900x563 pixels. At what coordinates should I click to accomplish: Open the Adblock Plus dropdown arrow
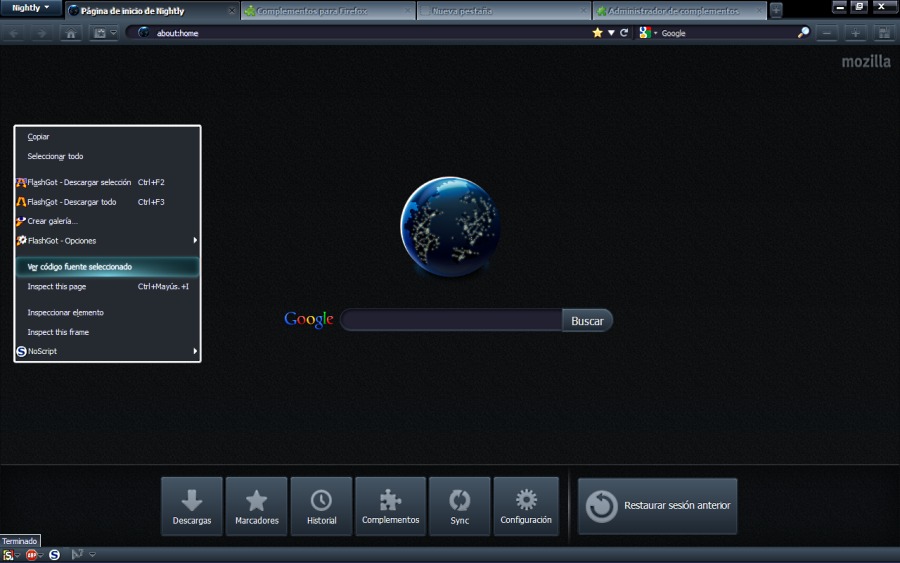pos(41,555)
